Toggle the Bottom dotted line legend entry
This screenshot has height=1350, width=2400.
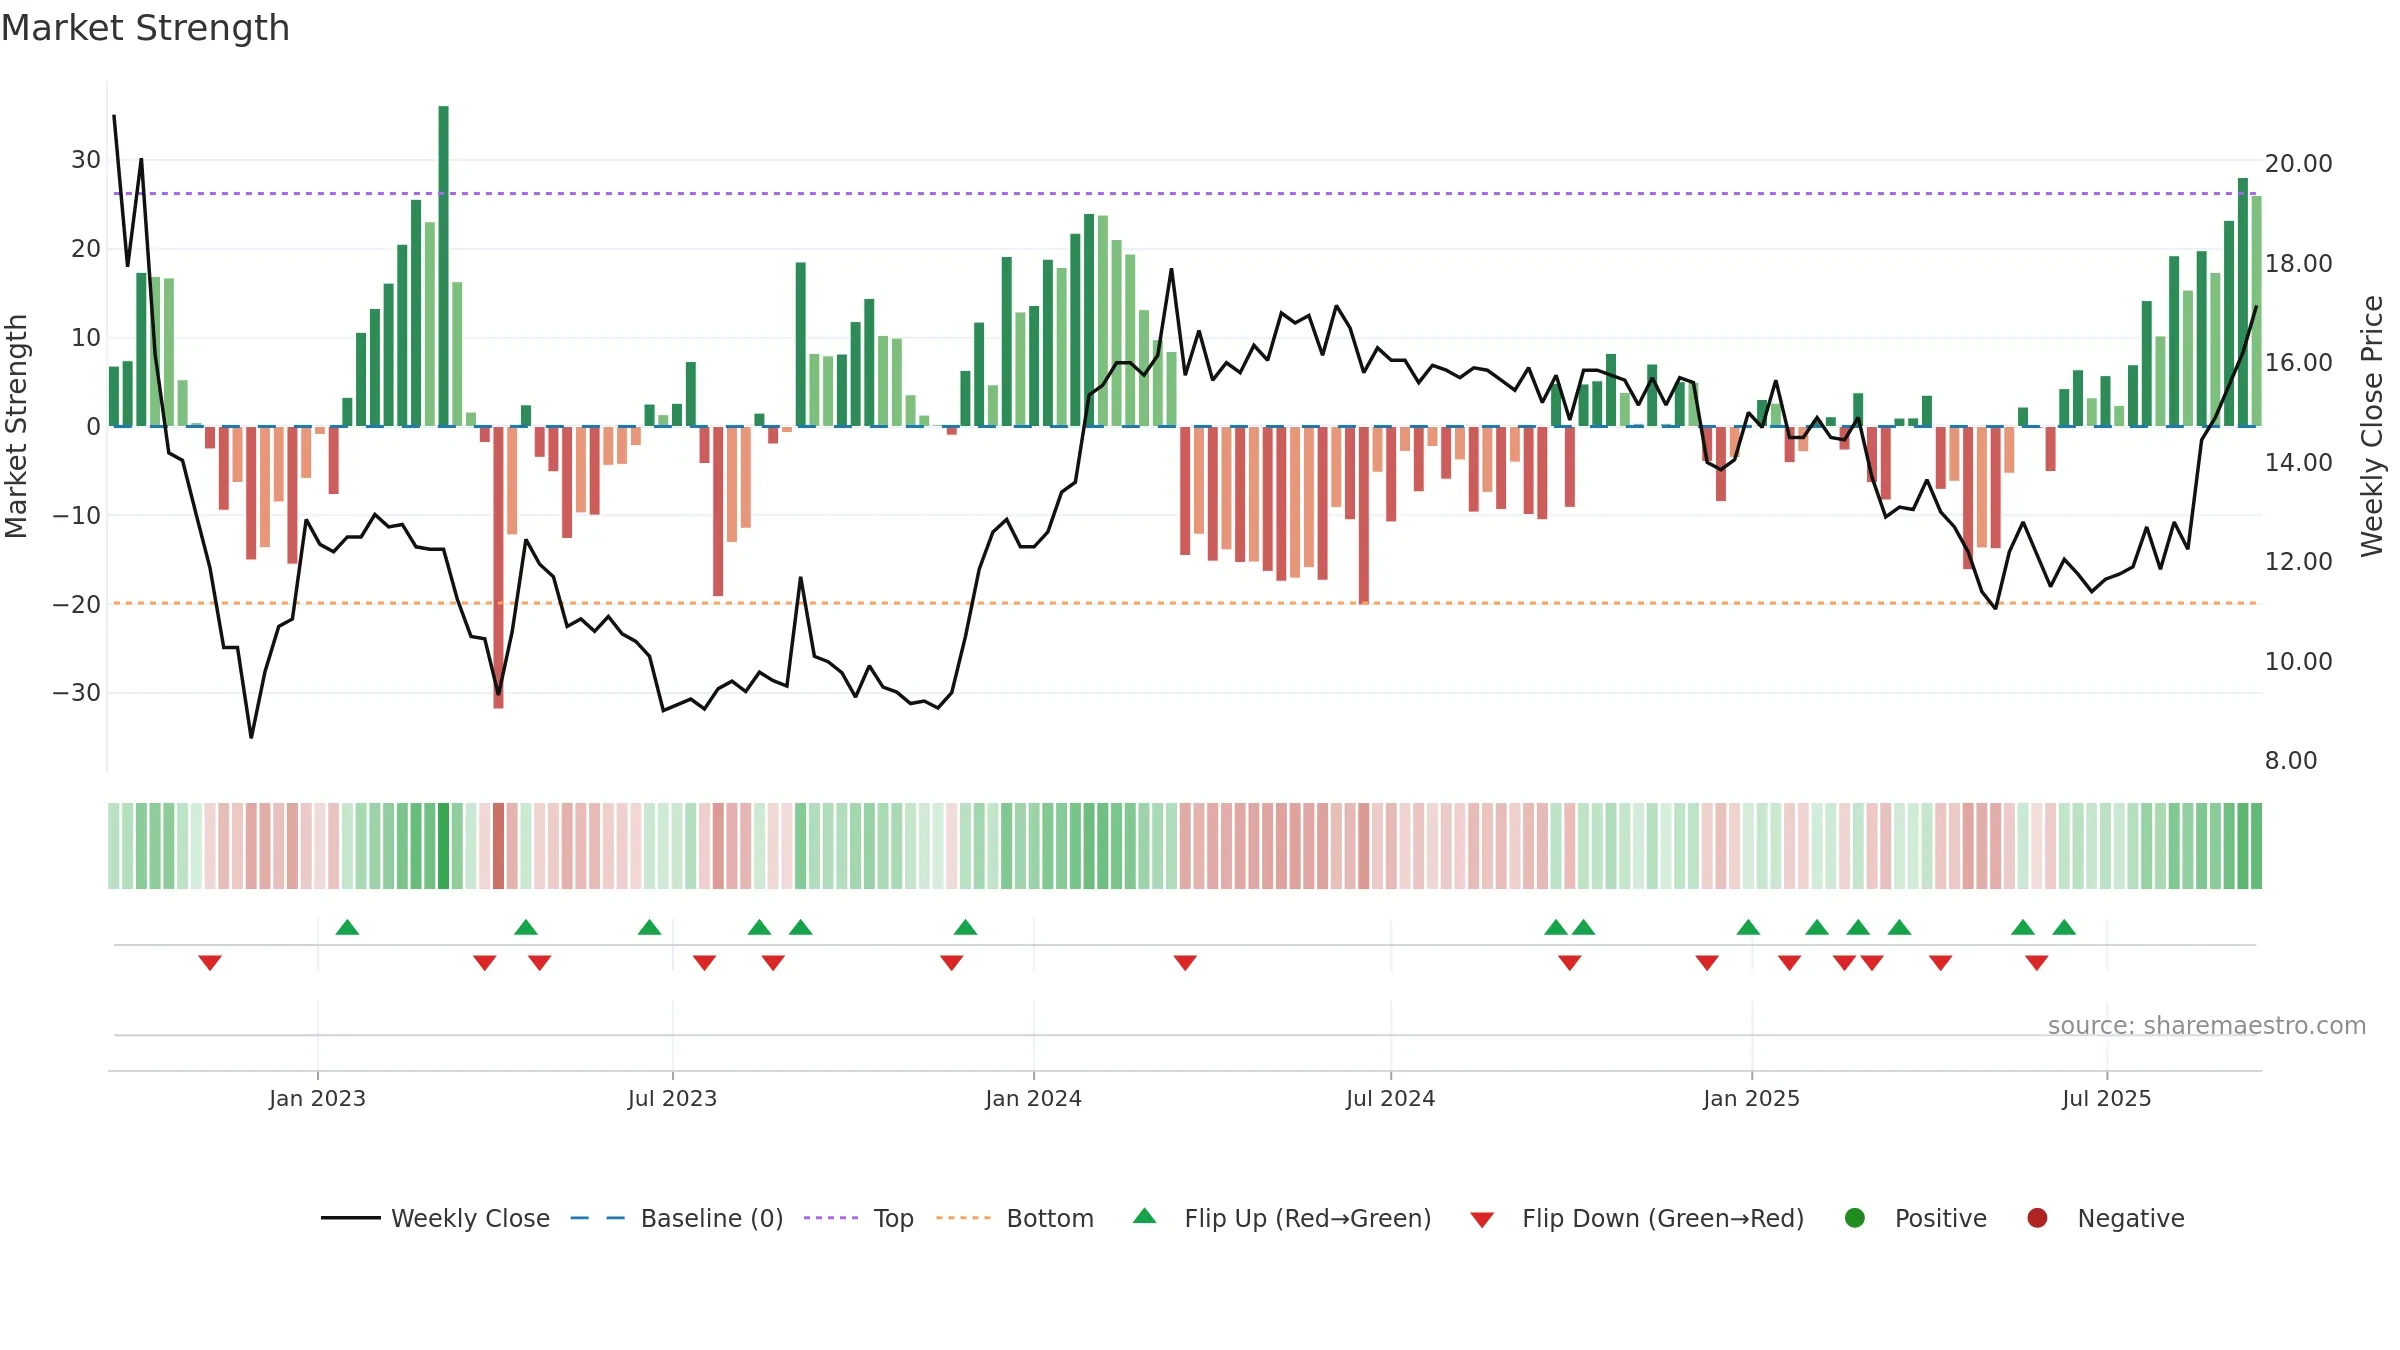click(x=1015, y=1218)
